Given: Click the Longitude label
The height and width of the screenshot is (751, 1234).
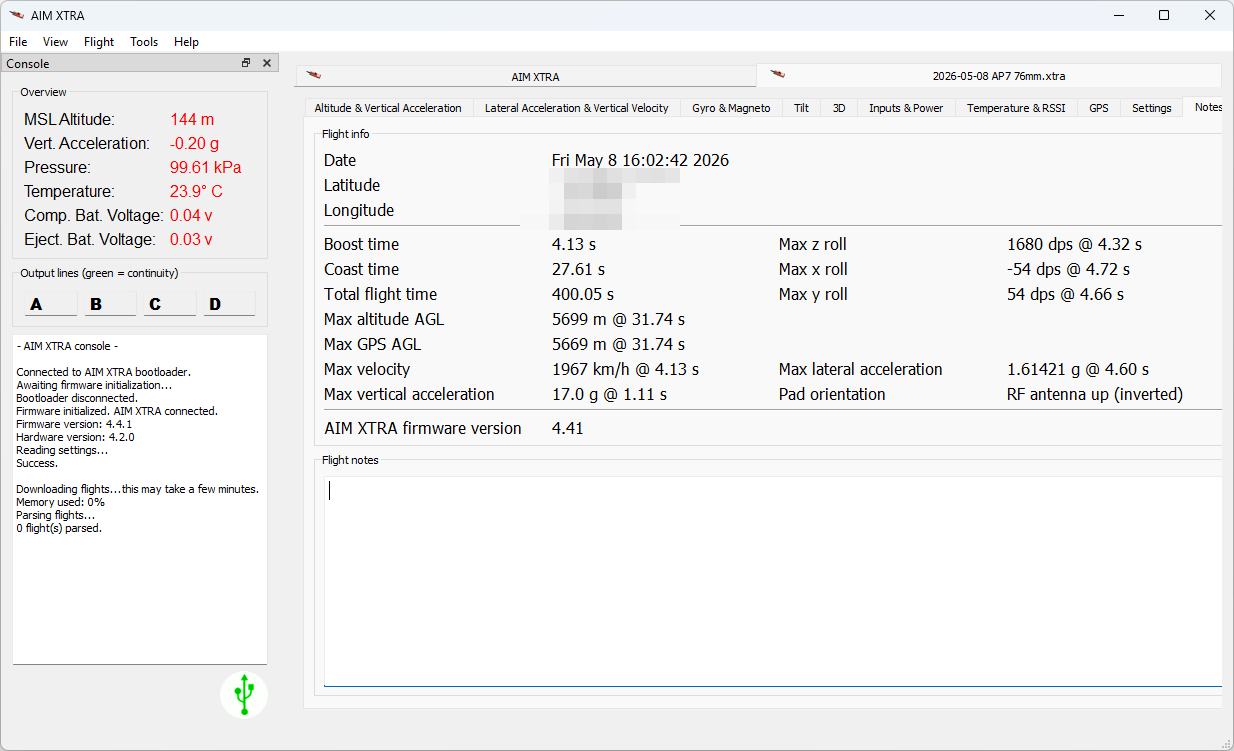Looking at the screenshot, I should click(359, 210).
